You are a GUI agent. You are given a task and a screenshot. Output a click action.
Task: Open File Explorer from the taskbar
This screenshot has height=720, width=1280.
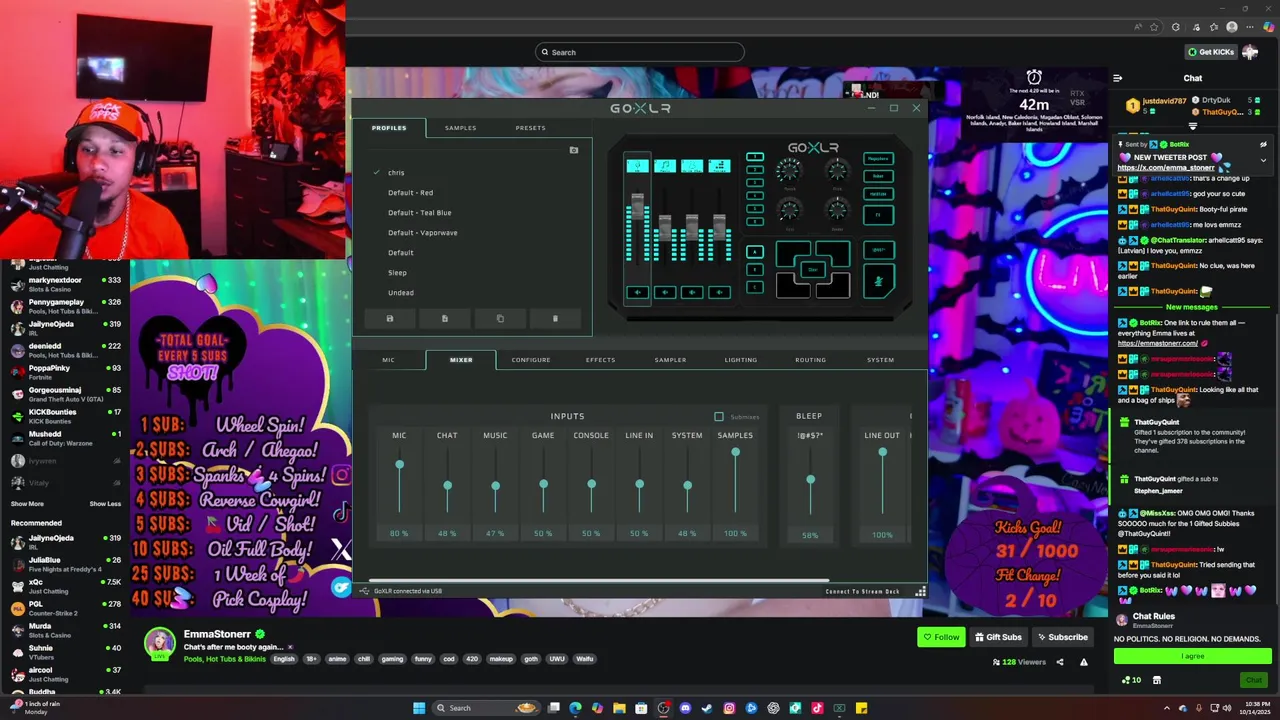coord(619,708)
